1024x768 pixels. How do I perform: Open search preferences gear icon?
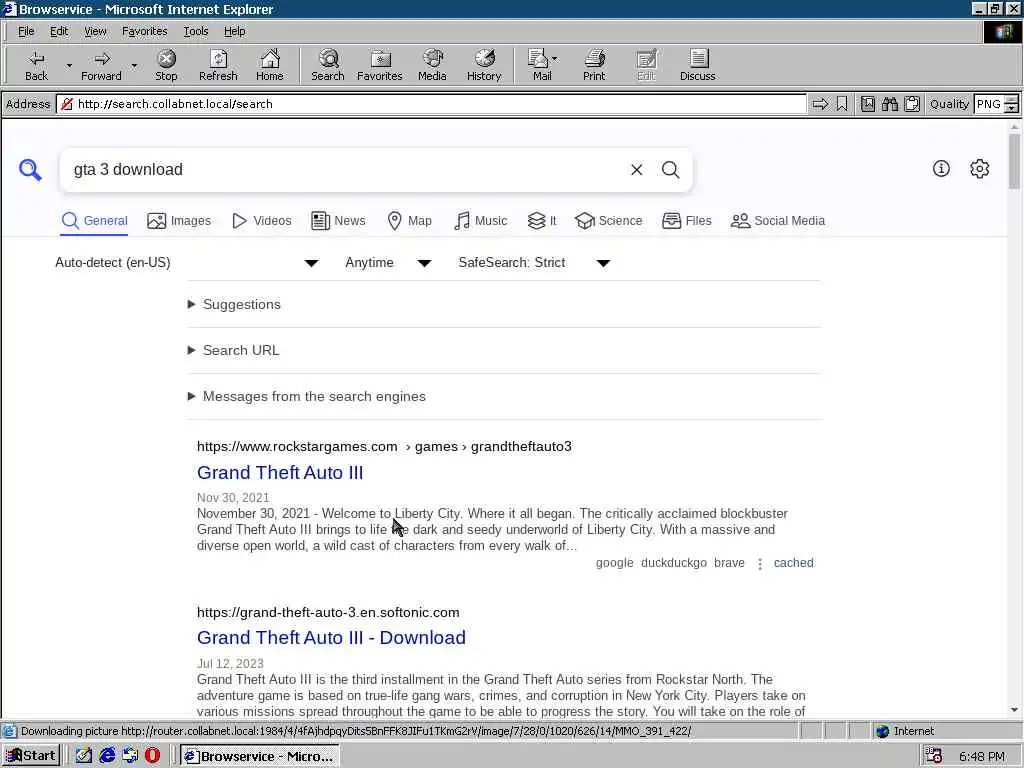coord(980,168)
